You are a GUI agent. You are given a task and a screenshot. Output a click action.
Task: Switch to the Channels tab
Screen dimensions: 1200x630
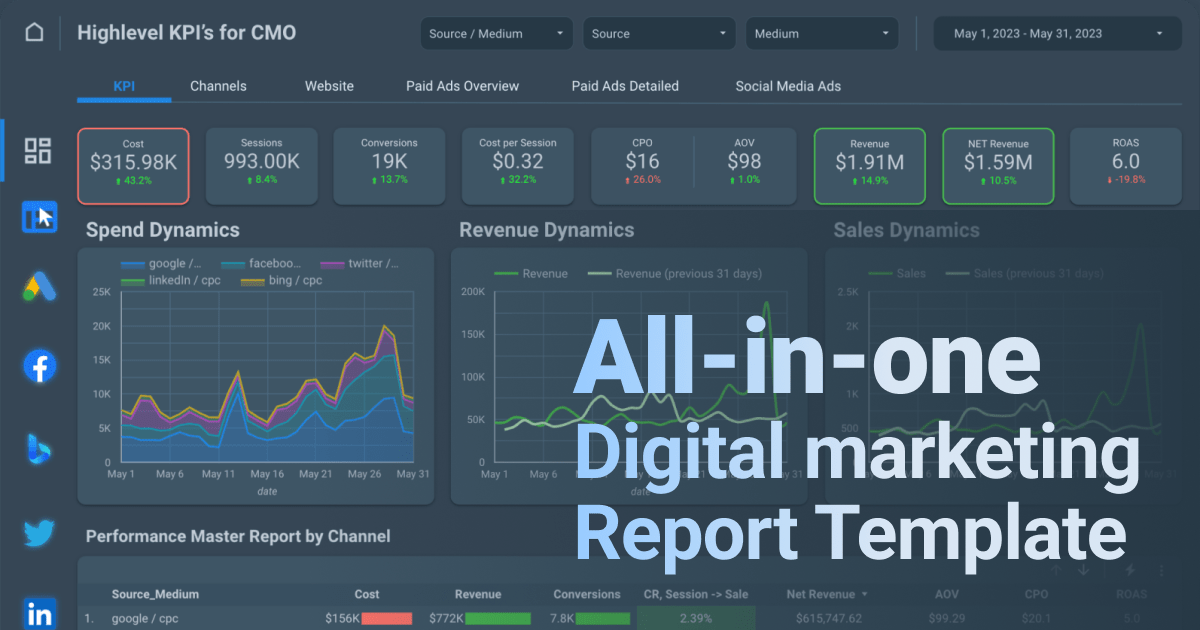[x=218, y=86]
